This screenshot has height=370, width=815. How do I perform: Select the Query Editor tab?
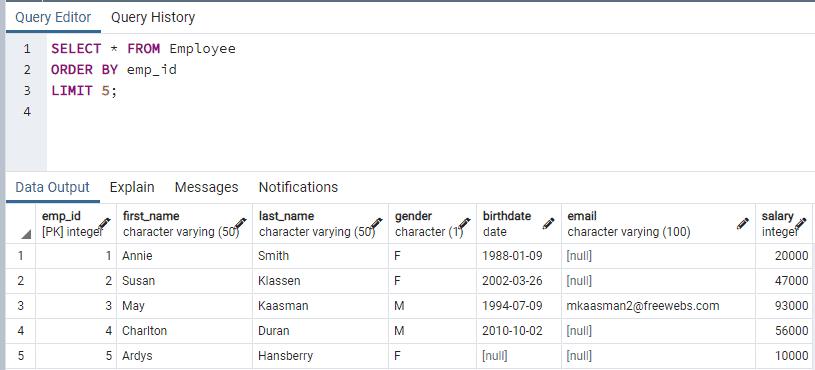click(53, 18)
